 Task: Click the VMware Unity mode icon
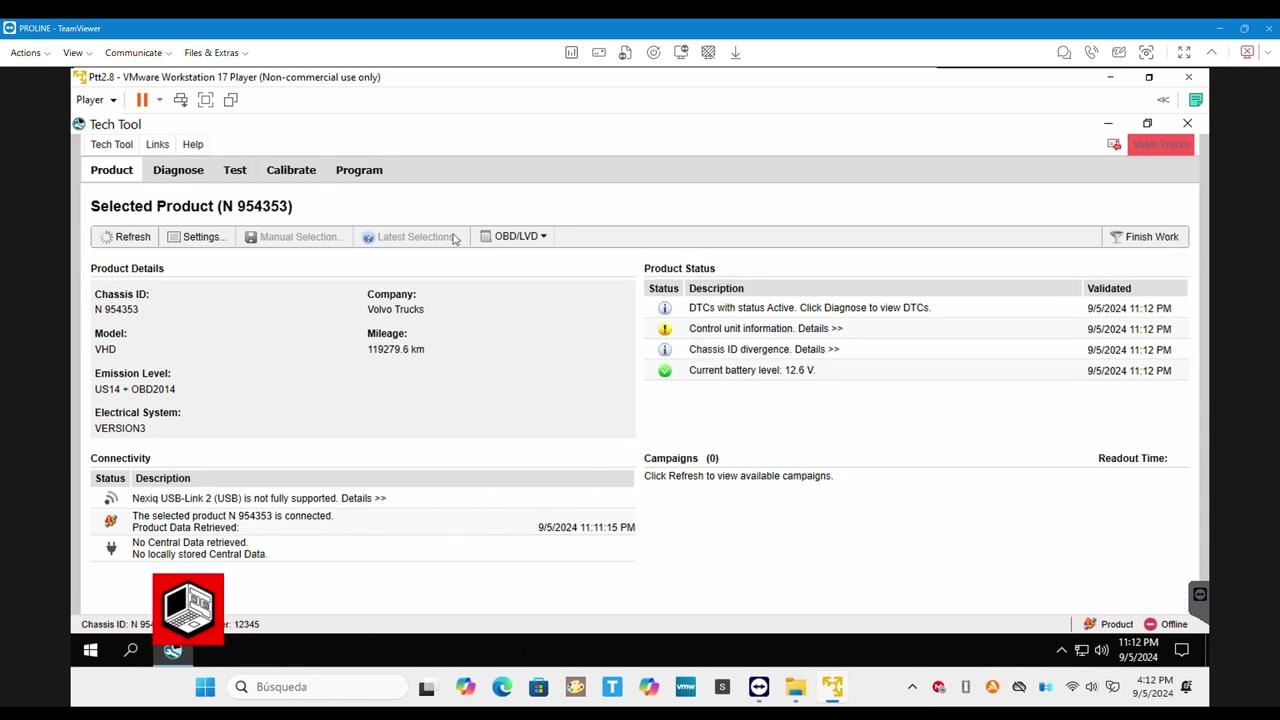[230, 99]
